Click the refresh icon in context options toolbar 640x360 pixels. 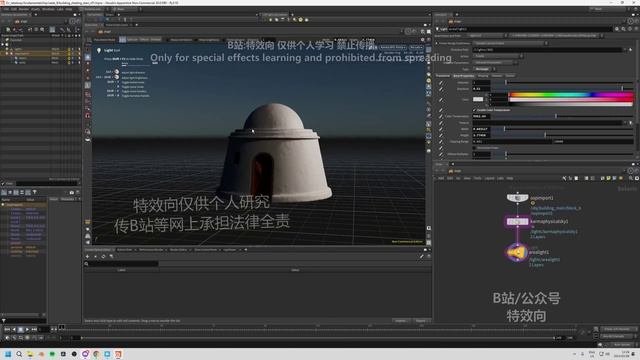tap(103, 256)
